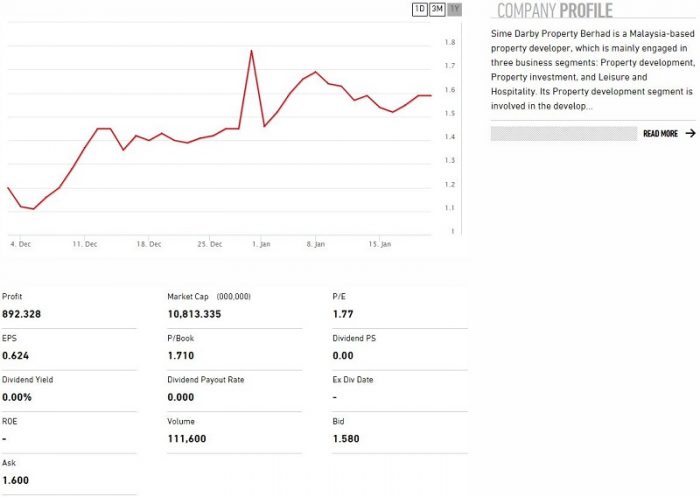Screen dimensions: 700x497
Task: Click the EPS value 0.624
Action: pyautogui.click(x=15, y=355)
